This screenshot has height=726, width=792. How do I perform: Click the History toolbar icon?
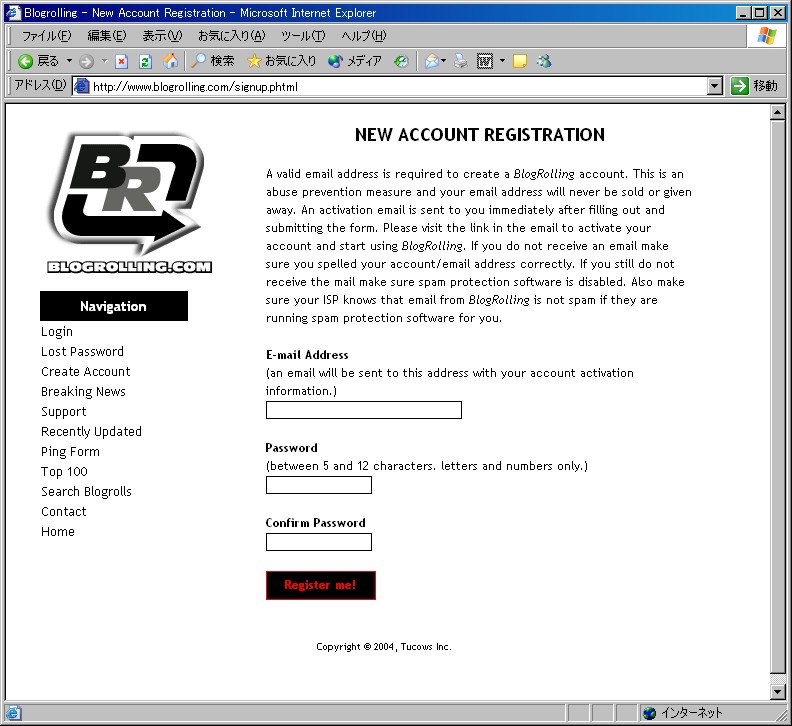(401, 61)
